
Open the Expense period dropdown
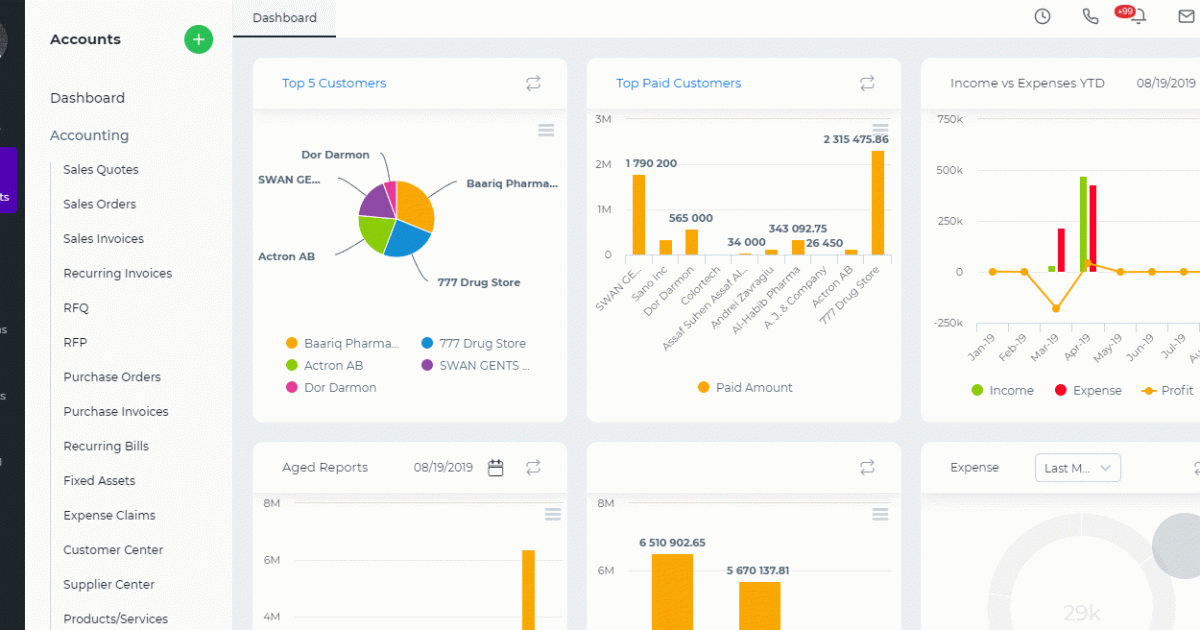point(1078,468)
